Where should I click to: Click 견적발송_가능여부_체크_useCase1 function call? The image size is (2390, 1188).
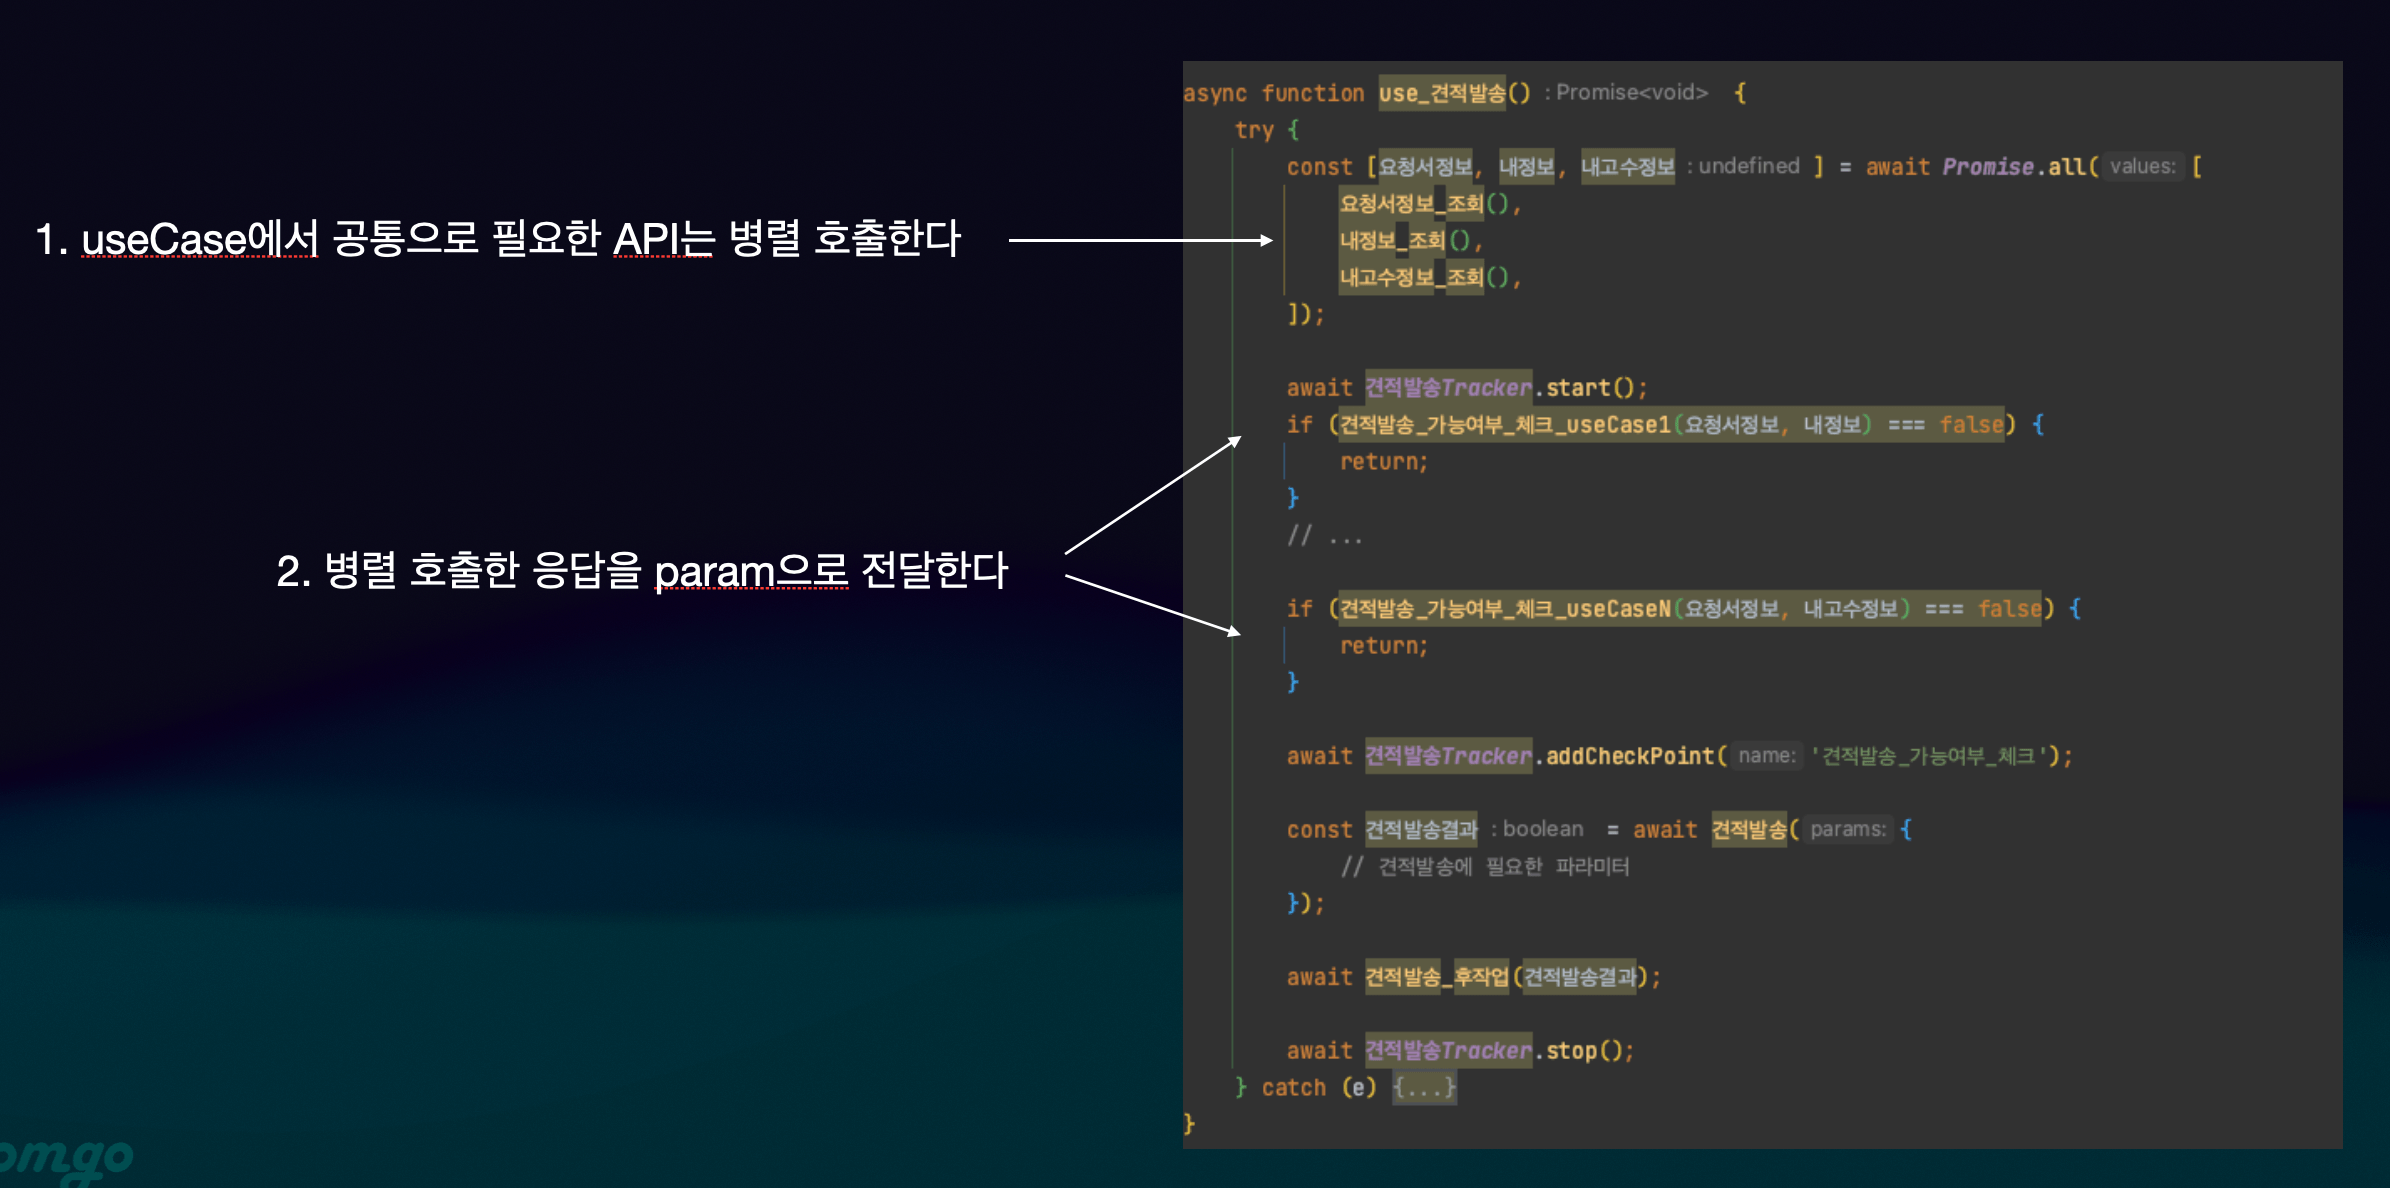1504,425
